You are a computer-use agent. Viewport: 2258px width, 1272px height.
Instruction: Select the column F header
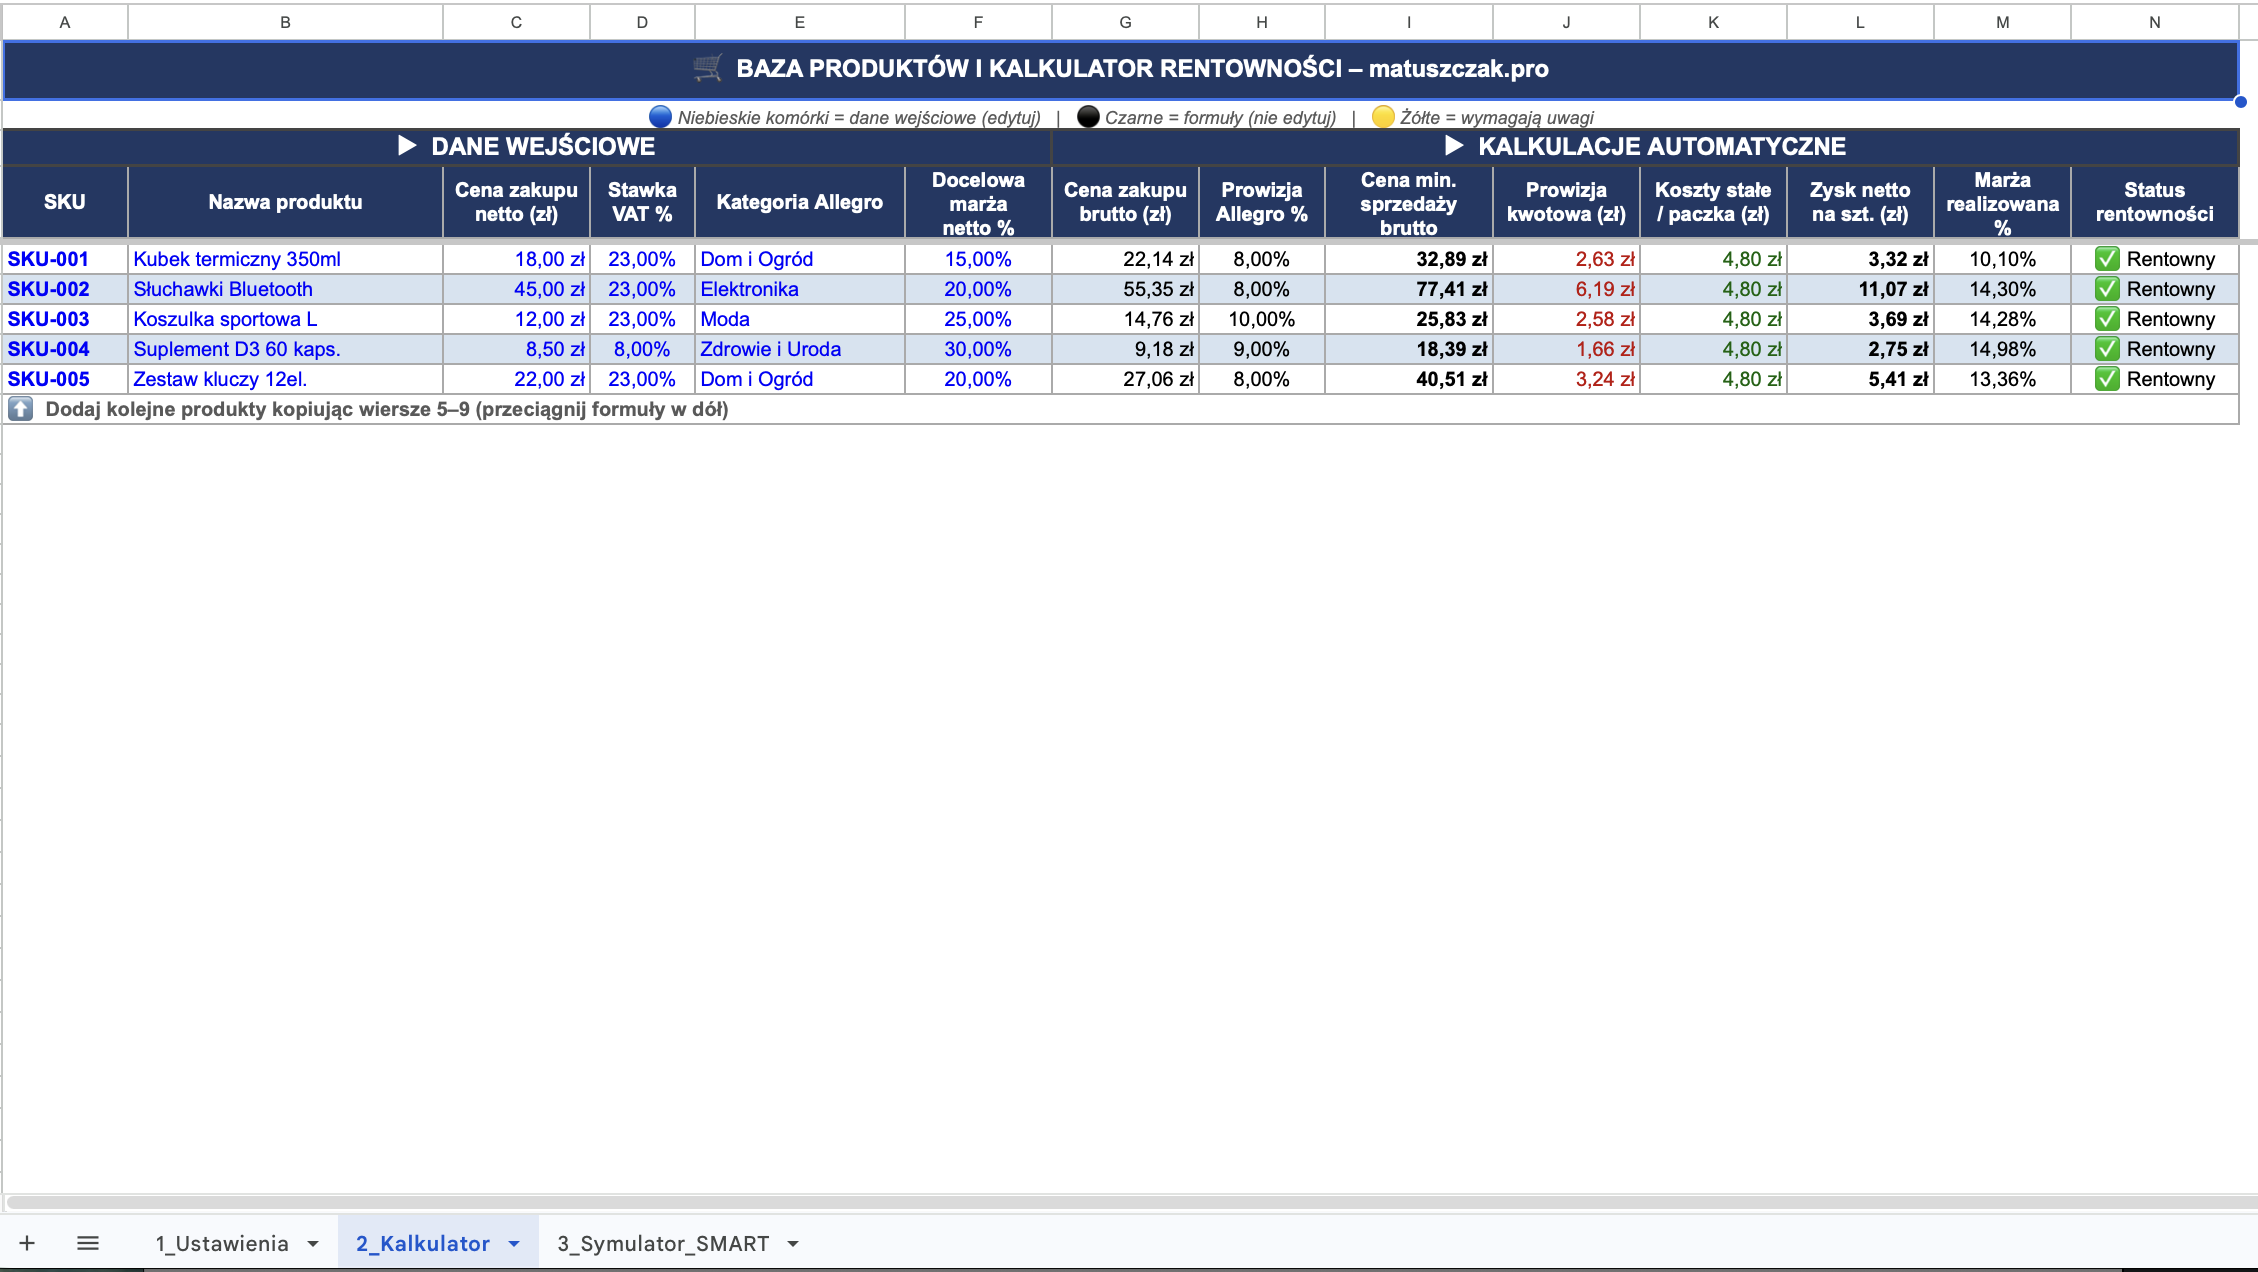point(977,22)
